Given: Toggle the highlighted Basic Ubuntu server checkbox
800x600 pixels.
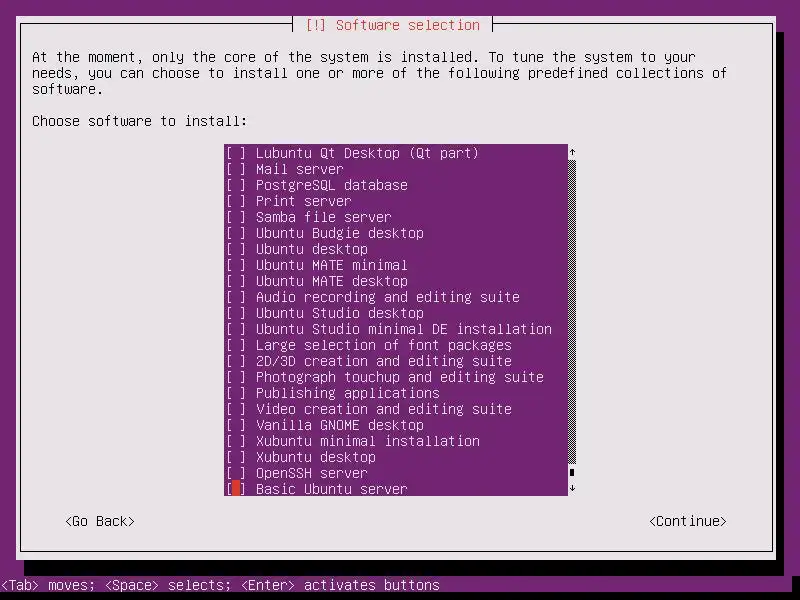Looking at the screenshot, I should [236, 489].
